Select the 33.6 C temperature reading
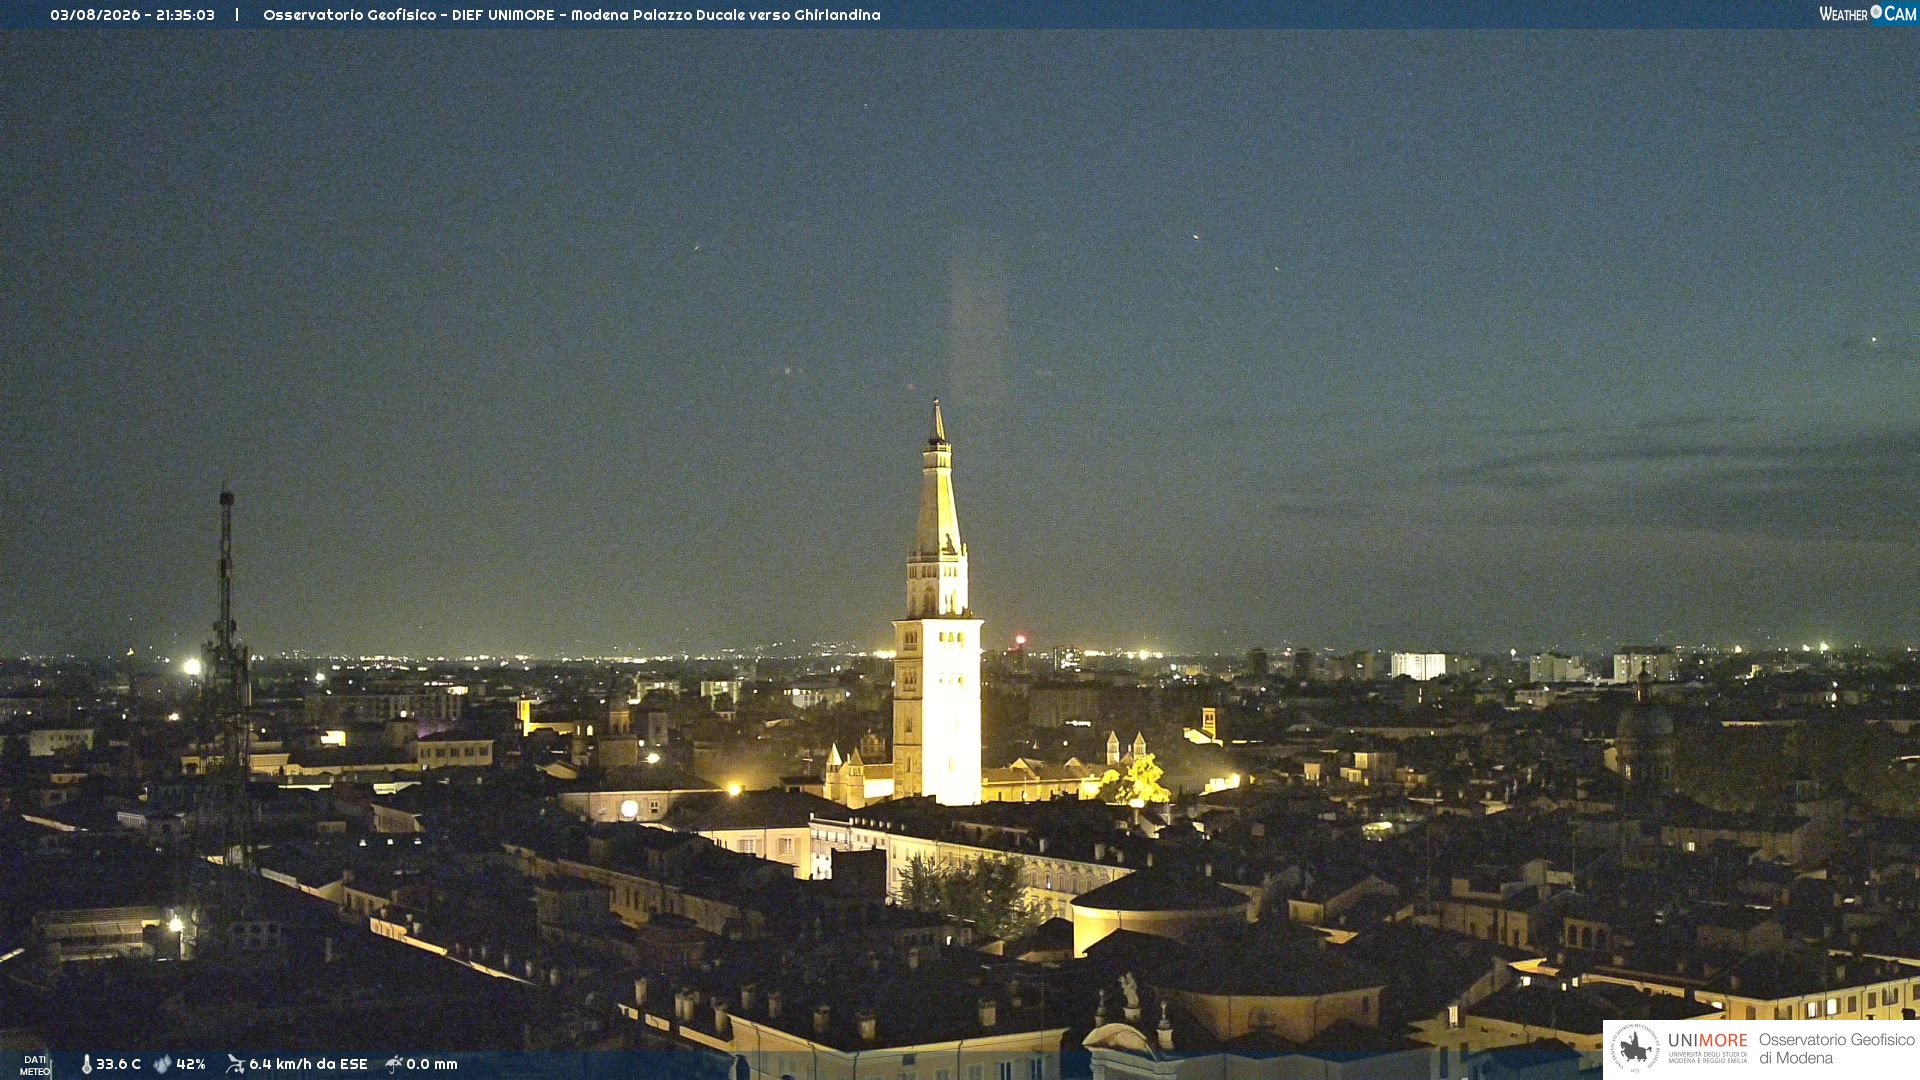This screenshot has width=1920, height=1080. point(118,1064)
